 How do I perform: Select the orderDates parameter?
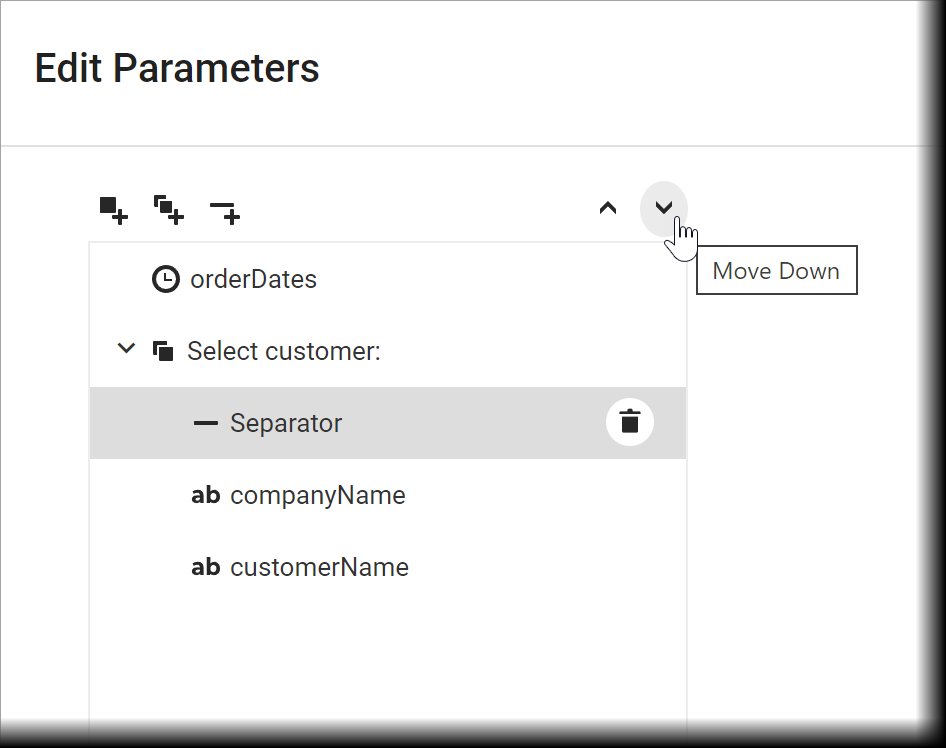[x=253, y=279]
